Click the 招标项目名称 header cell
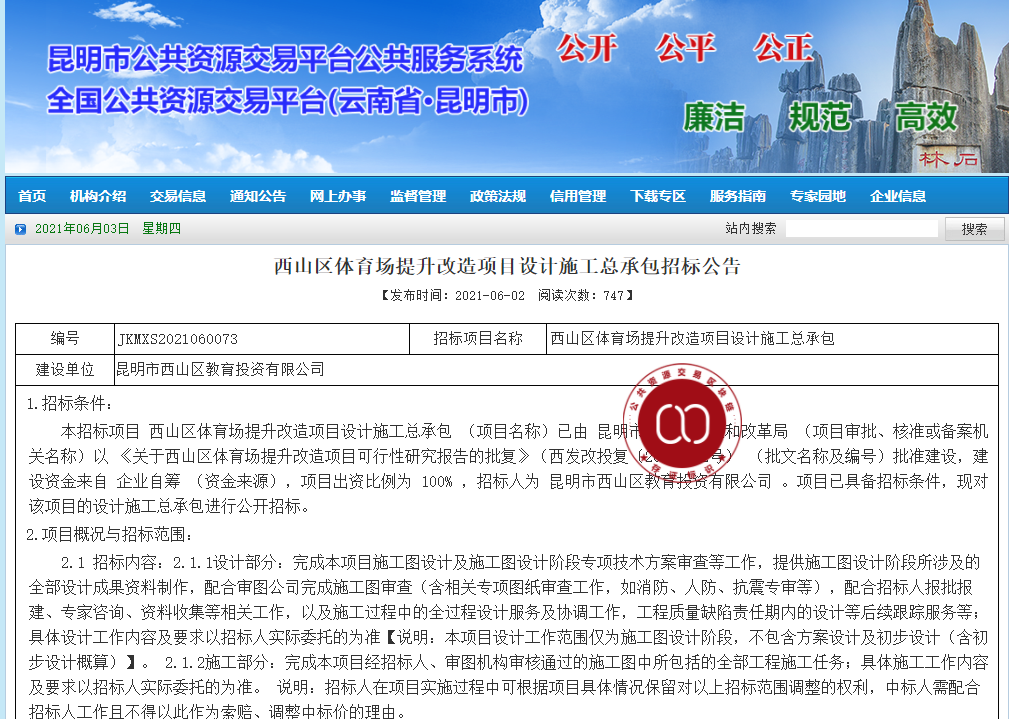1009x719 pixels. pos(478,339)
